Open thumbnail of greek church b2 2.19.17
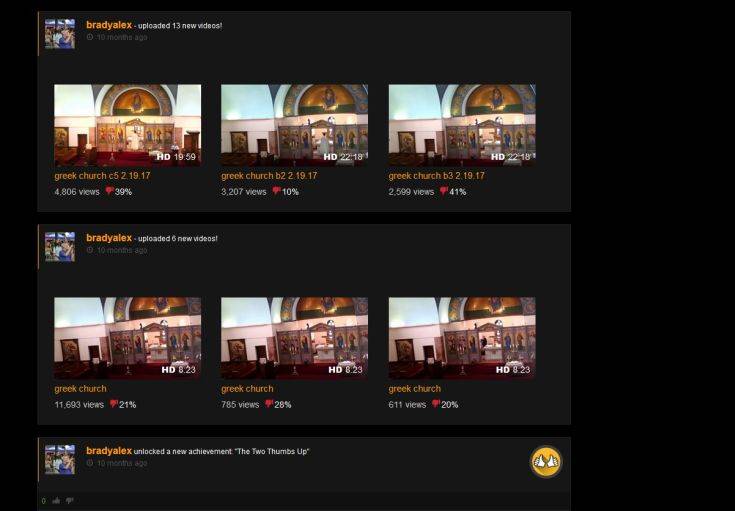Image resolution: width=735 pixels, height=511 pixels. (294, 124)
